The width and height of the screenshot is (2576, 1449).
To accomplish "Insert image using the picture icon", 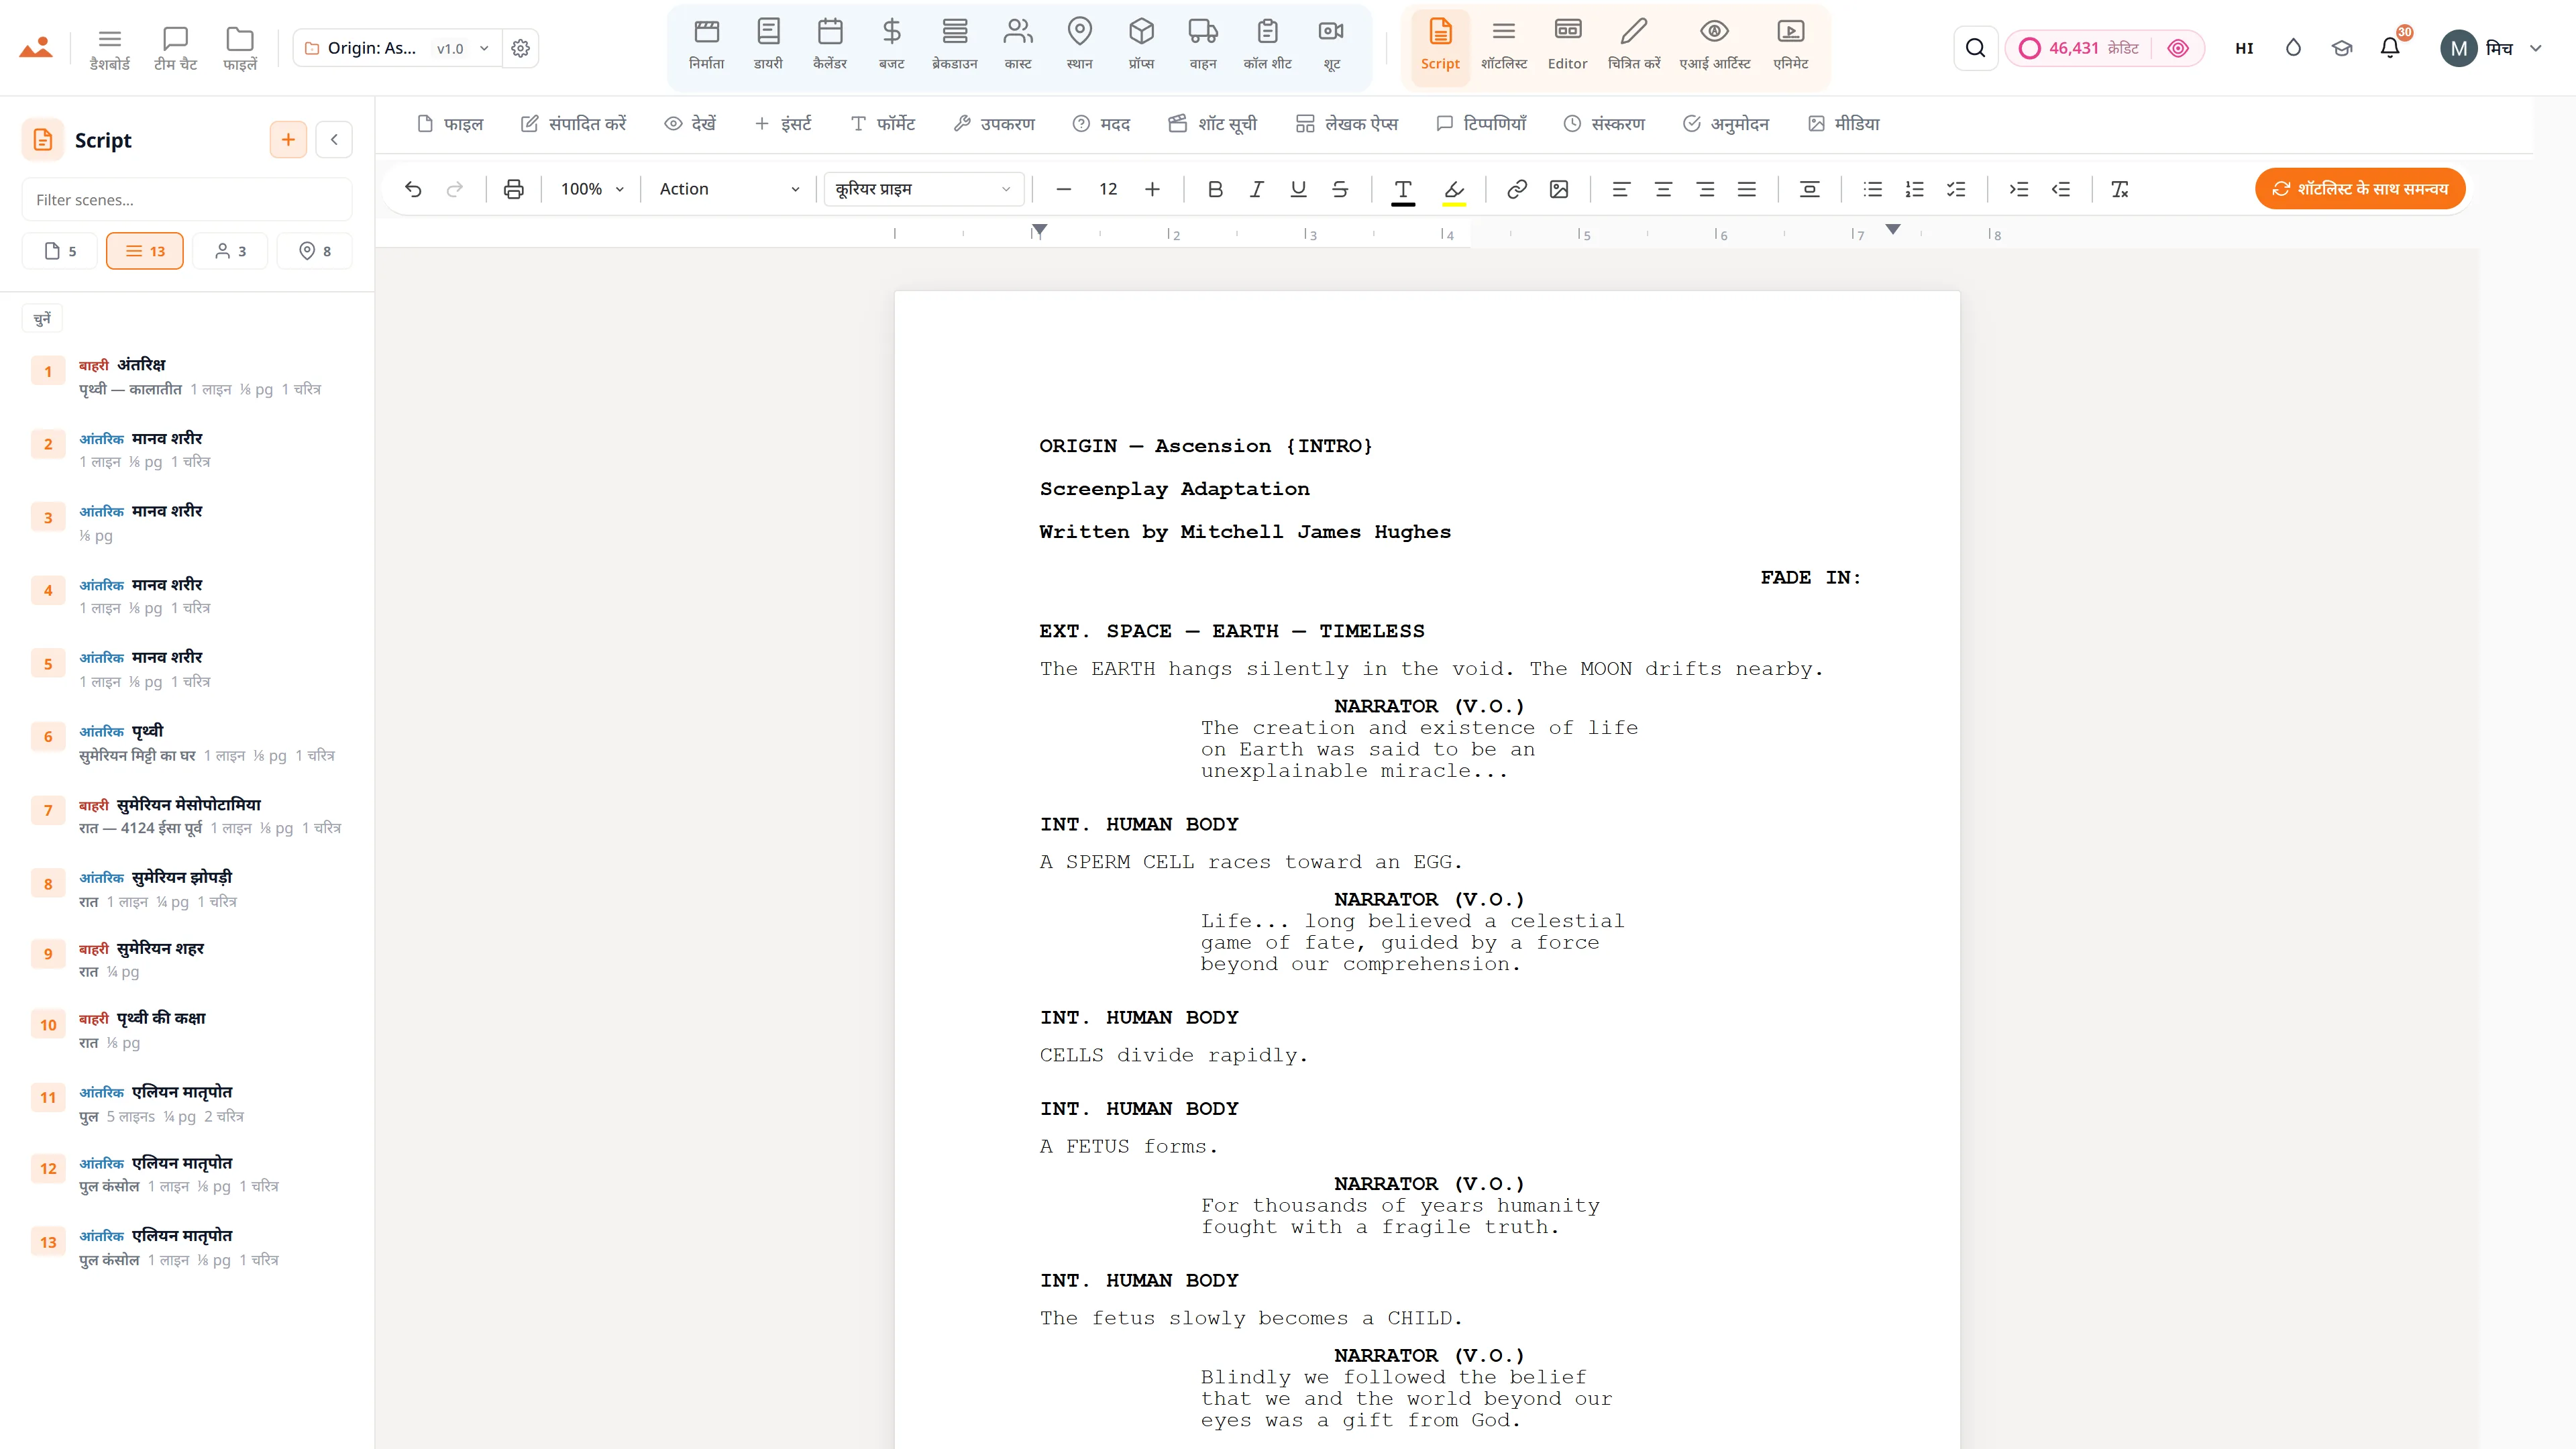I will (1559, 189).
